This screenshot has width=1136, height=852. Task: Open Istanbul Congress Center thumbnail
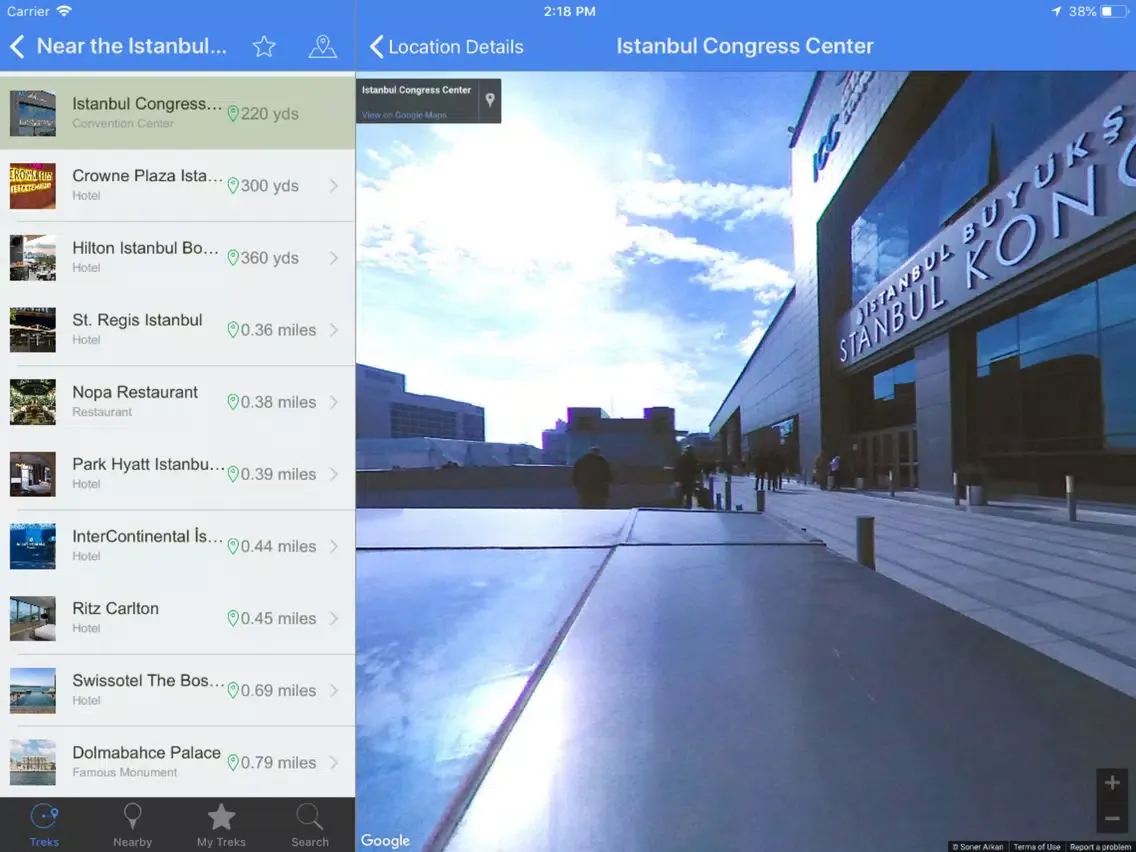coord(33,114)
